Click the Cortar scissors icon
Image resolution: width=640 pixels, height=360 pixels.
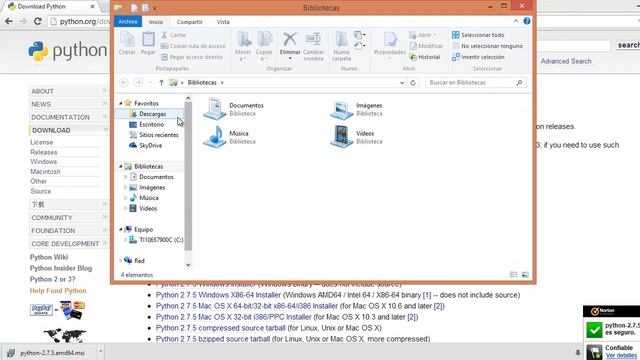[x=164, y=35]
